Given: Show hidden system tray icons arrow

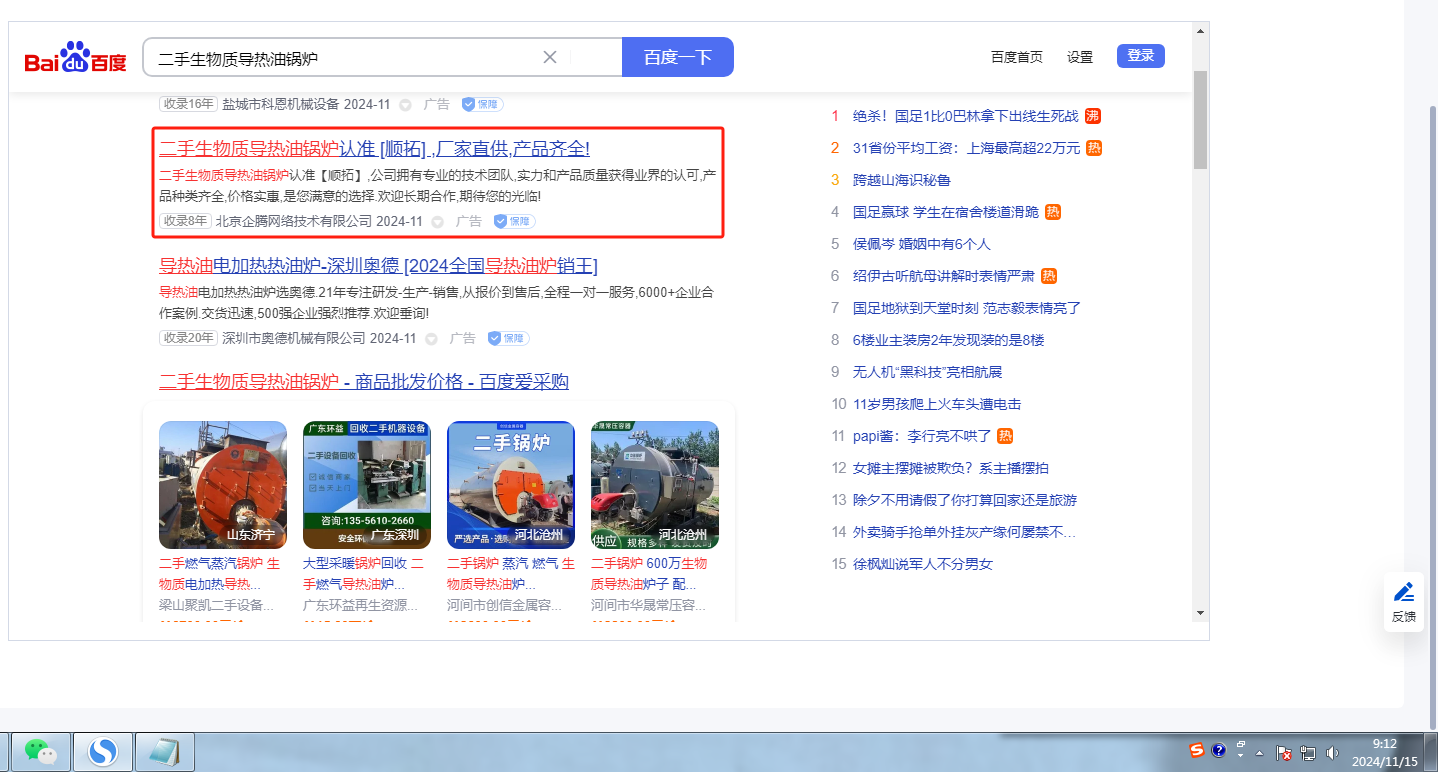Looking at the screenshot, I should coord(1259,752).
